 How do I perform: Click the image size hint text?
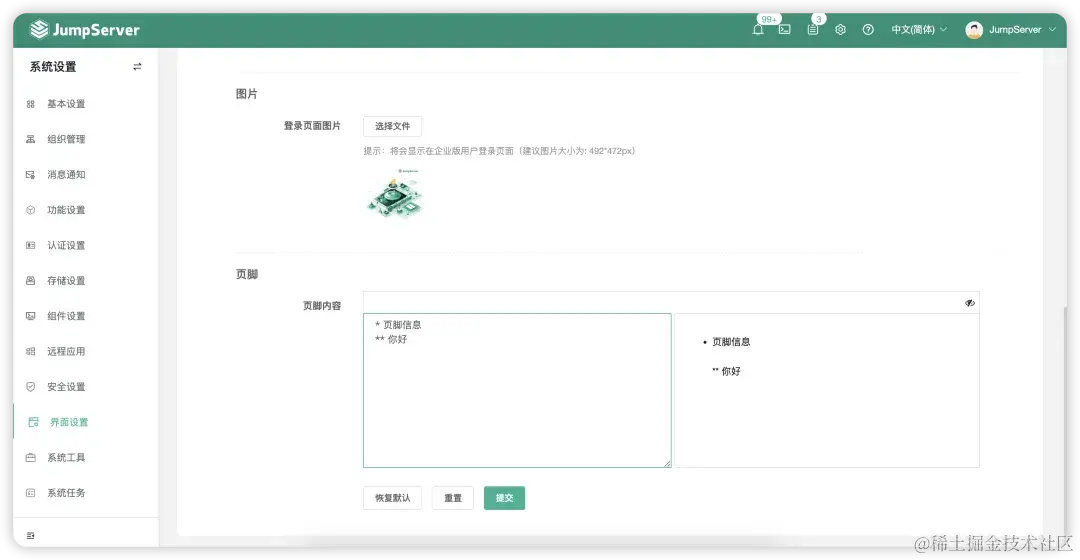tap(499, 151)
